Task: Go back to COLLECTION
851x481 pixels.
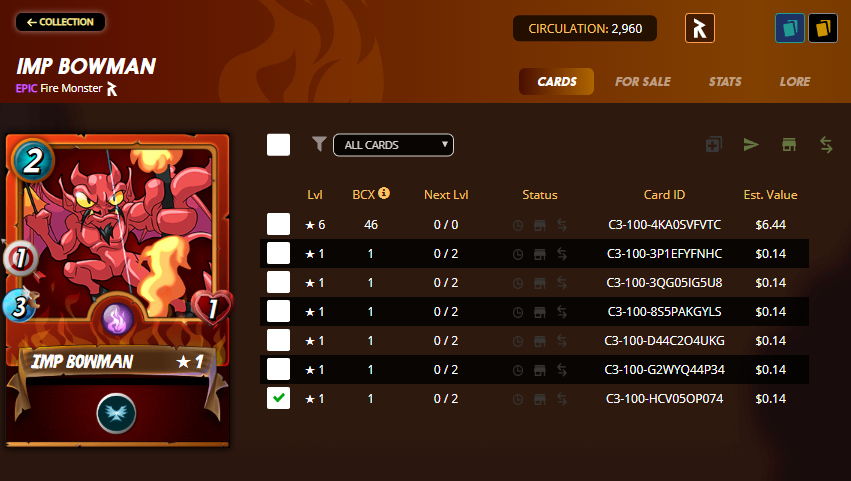Action: point(60,22)
